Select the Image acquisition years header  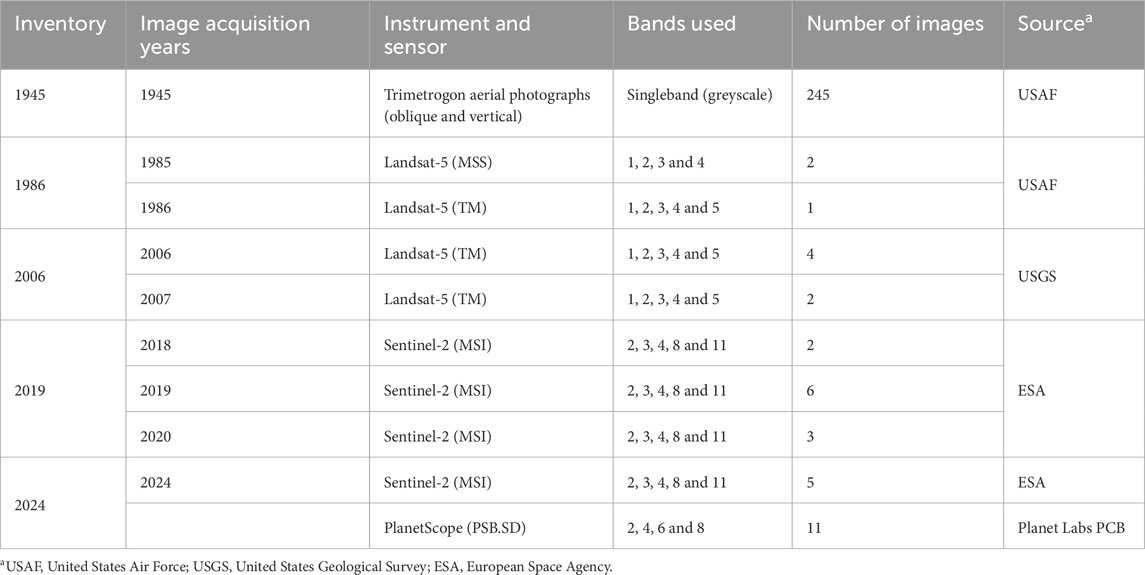pos(225,35)
